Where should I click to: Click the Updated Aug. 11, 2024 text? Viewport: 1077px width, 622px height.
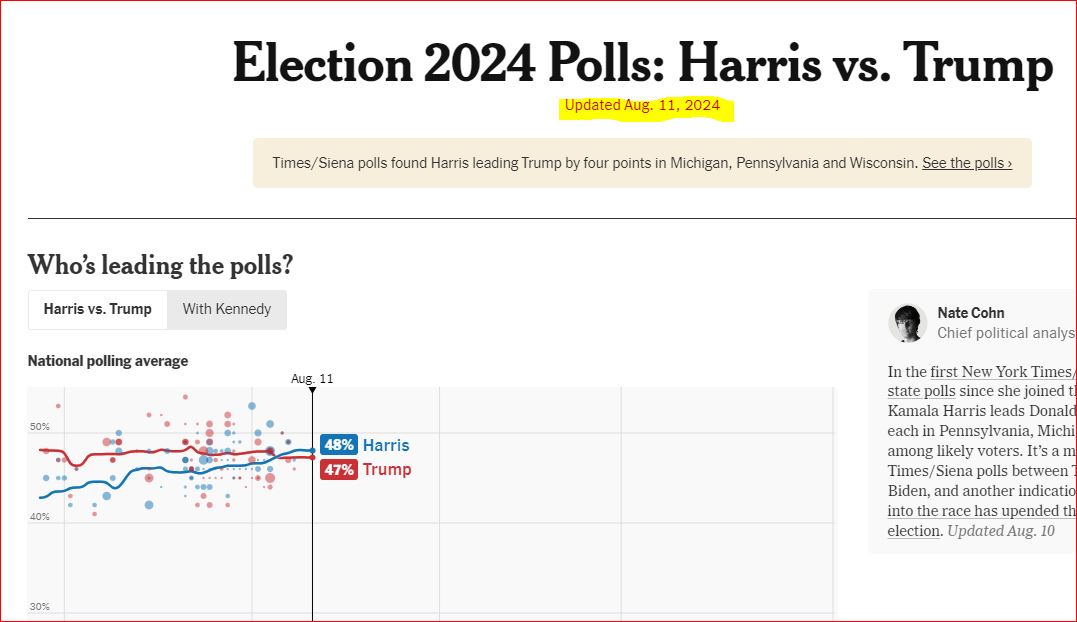tap(642, 106)
